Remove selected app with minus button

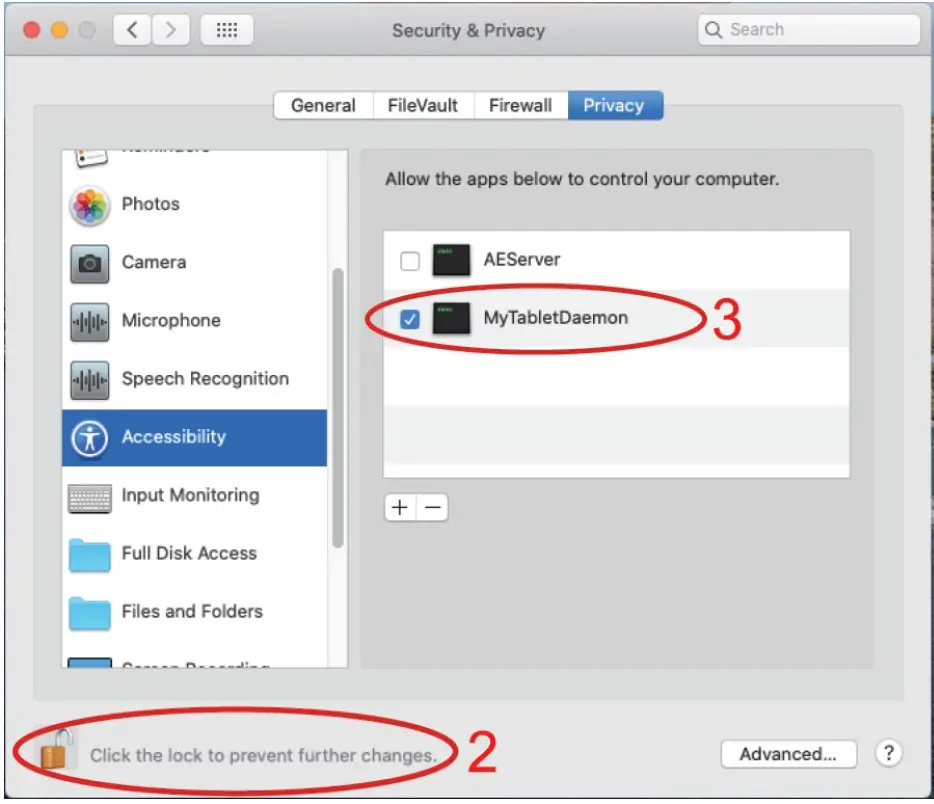tap(432, 507)
